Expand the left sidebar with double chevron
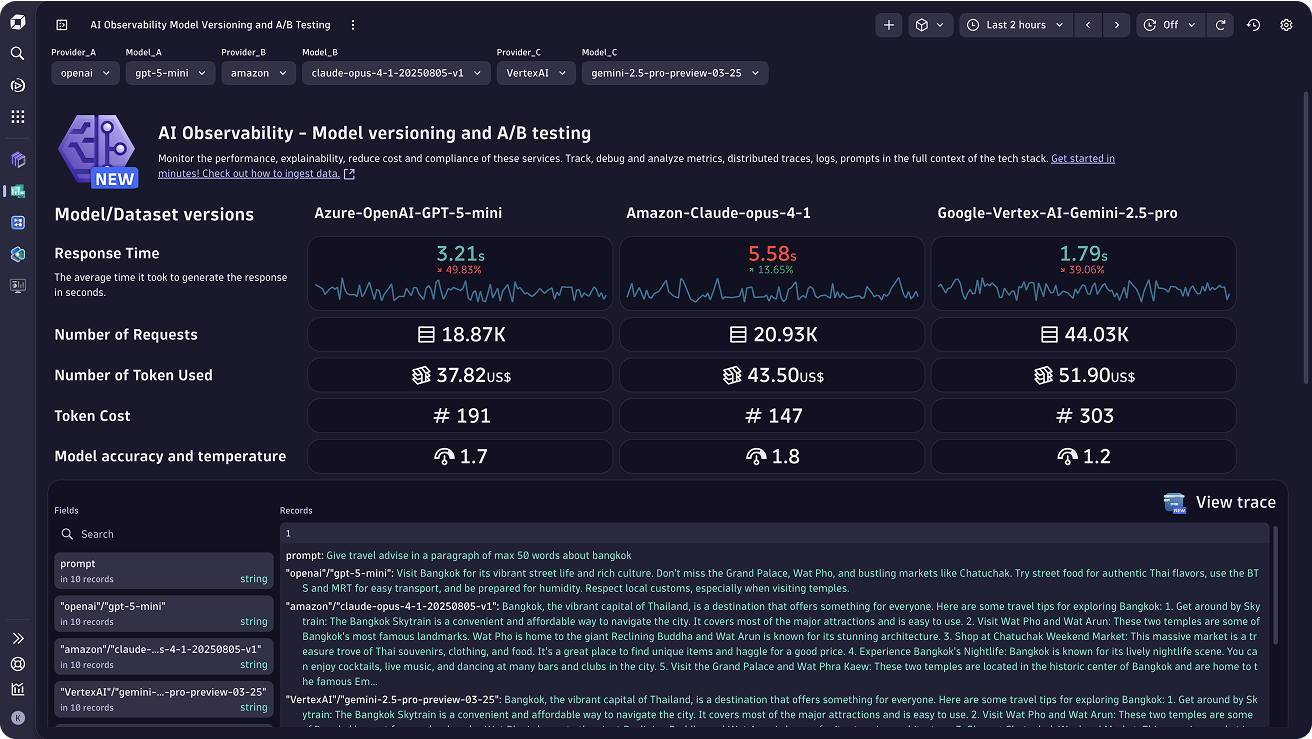 17,638
